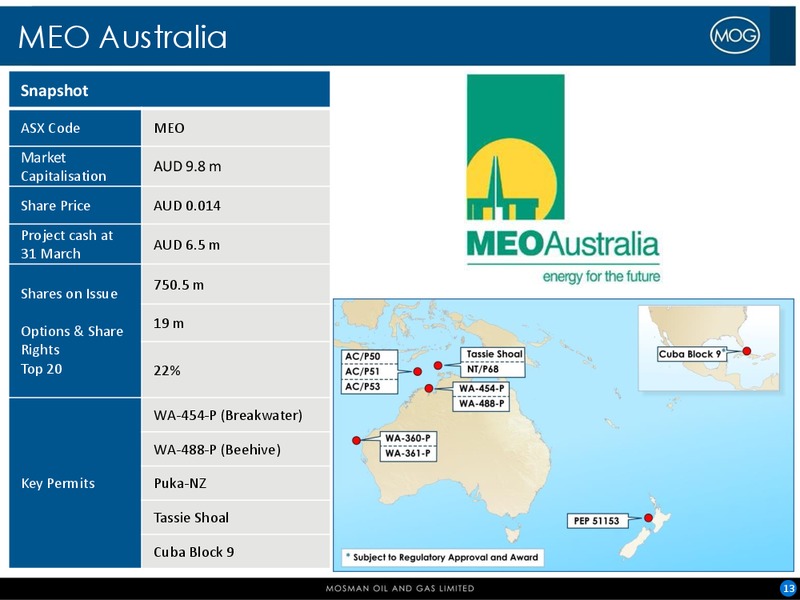Click the 'ASX Code' row label

click(51, 128)
